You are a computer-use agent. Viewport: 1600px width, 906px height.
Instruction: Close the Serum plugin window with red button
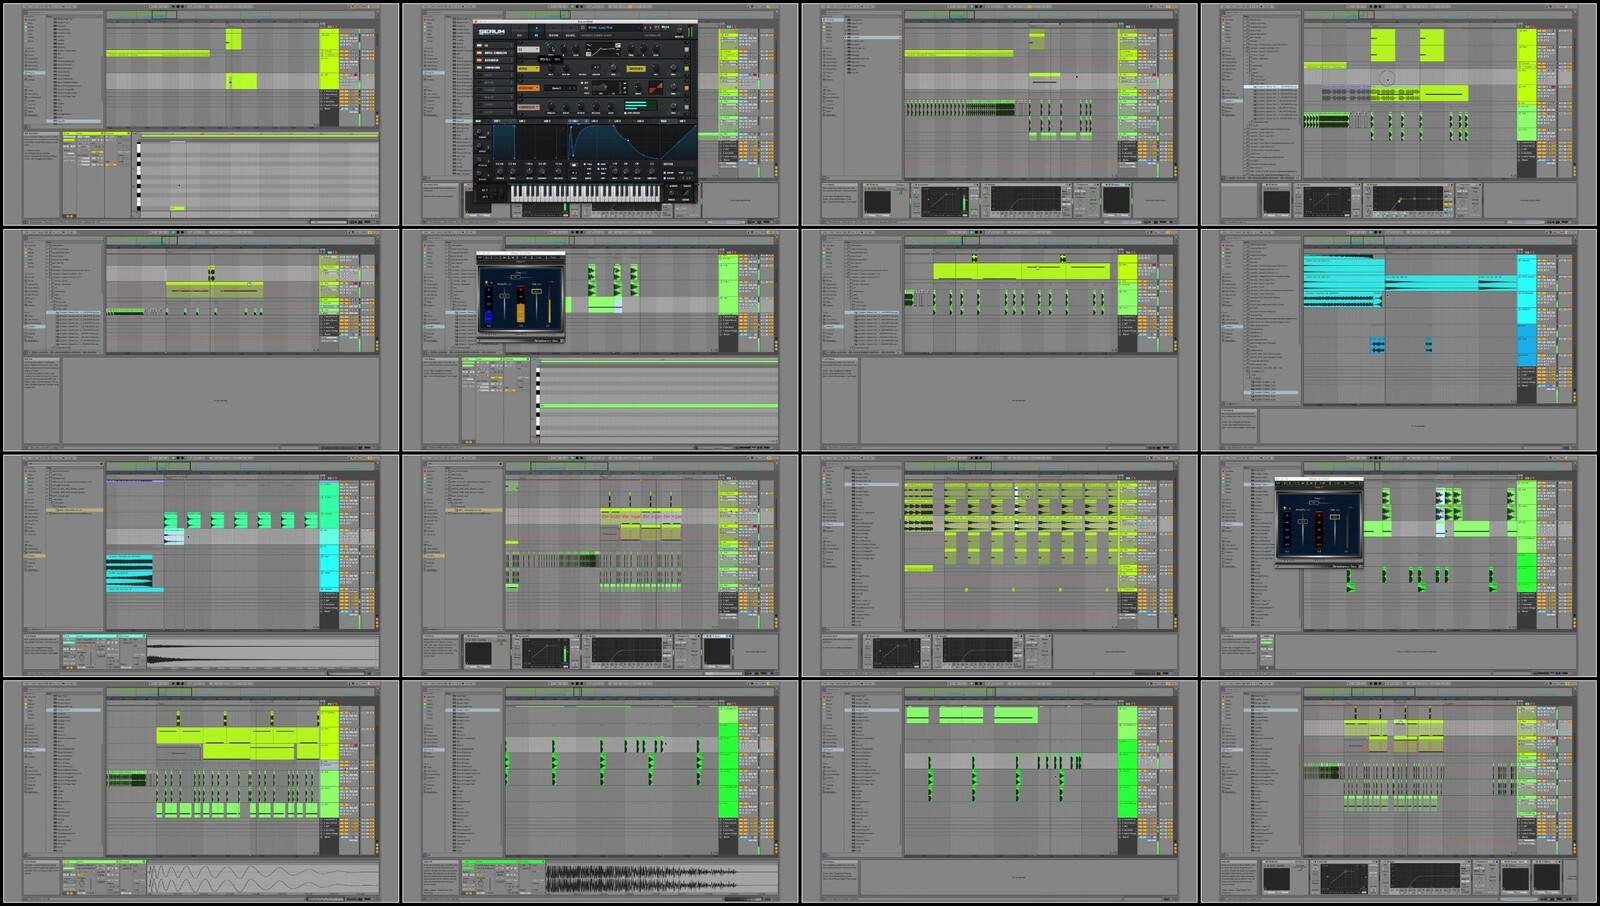[477, 21]
